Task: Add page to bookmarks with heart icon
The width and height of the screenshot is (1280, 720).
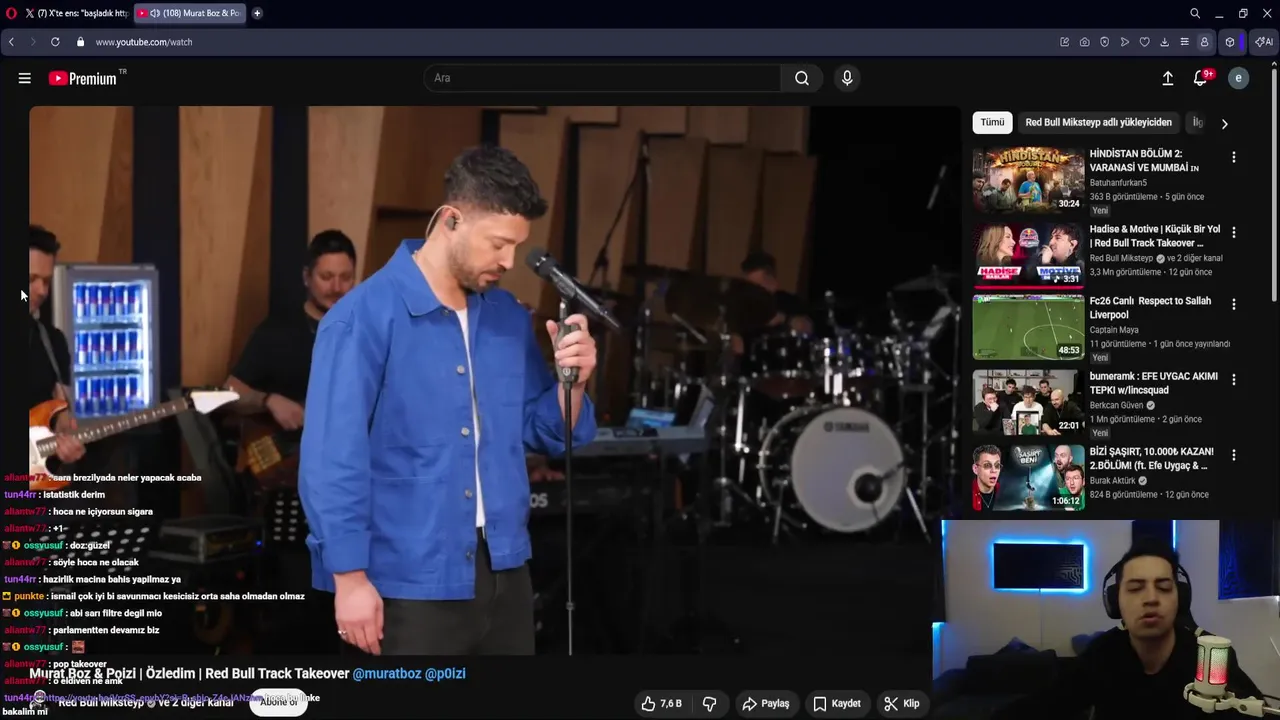Action: click(x=1145, y=42)
